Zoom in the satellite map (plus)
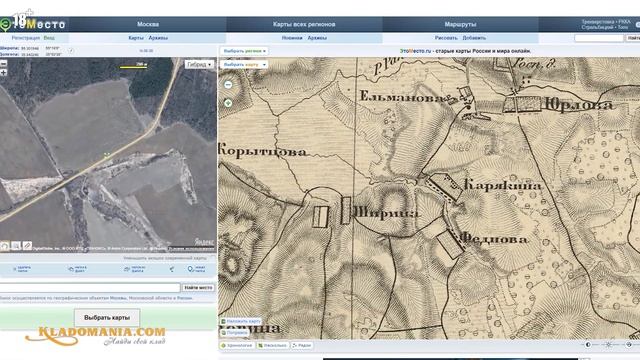Image resolution: width=640 pixels, height=360 pixels. pyautogui.click(x=4, y=73)
